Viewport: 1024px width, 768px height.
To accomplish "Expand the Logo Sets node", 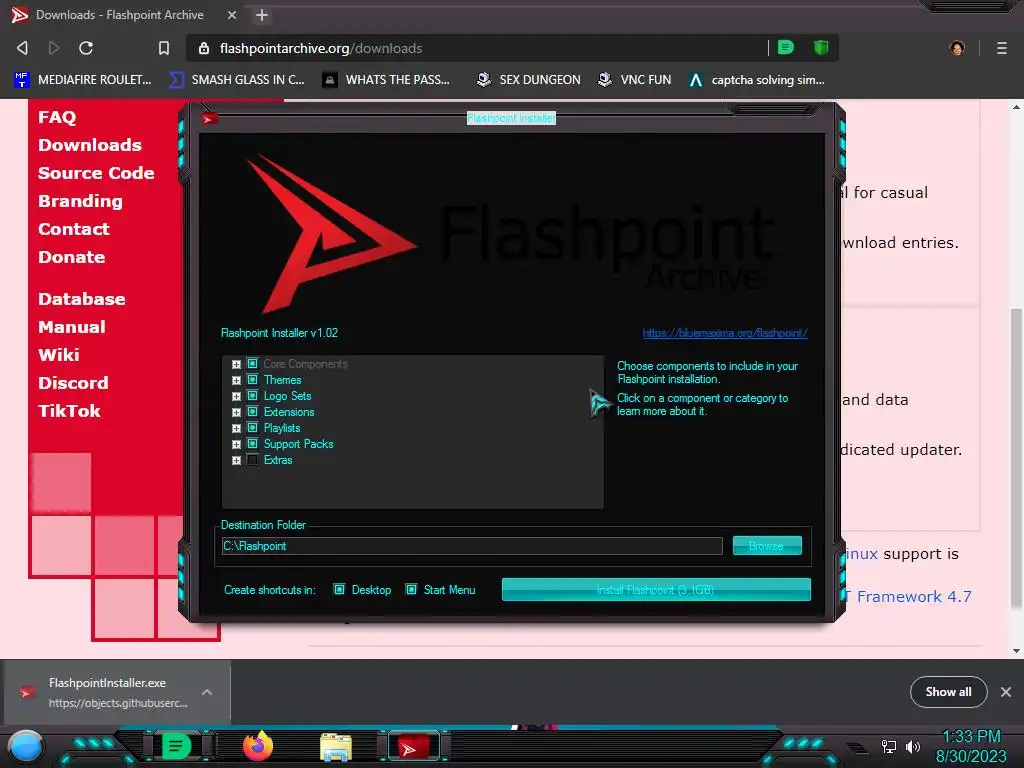I will (x=236, y=396).
